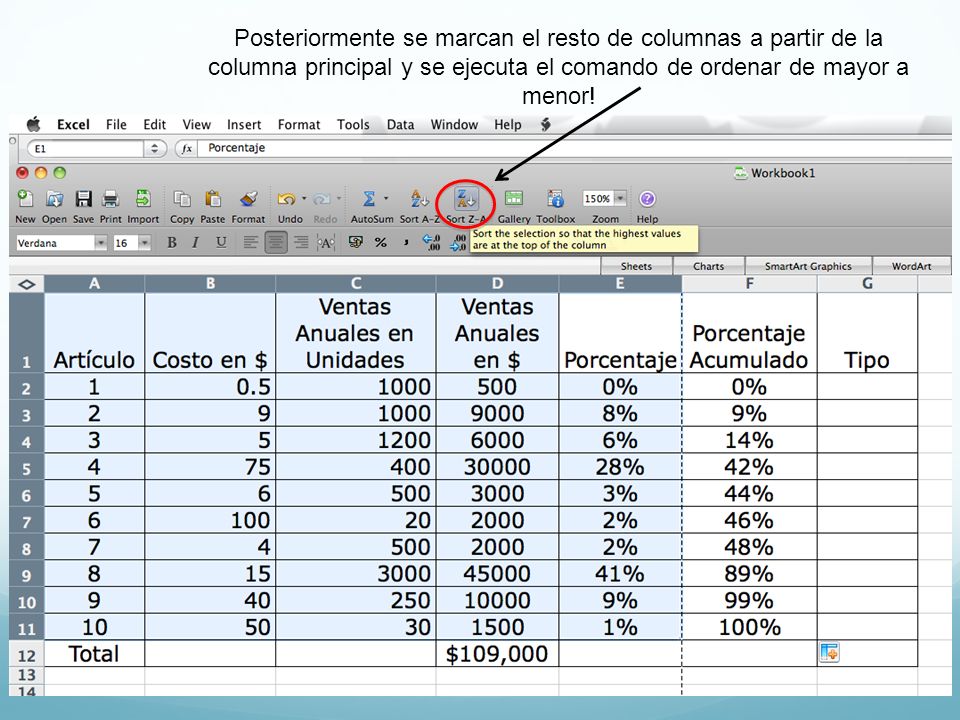Toggle Bold formatting

(x=172, y=242)
